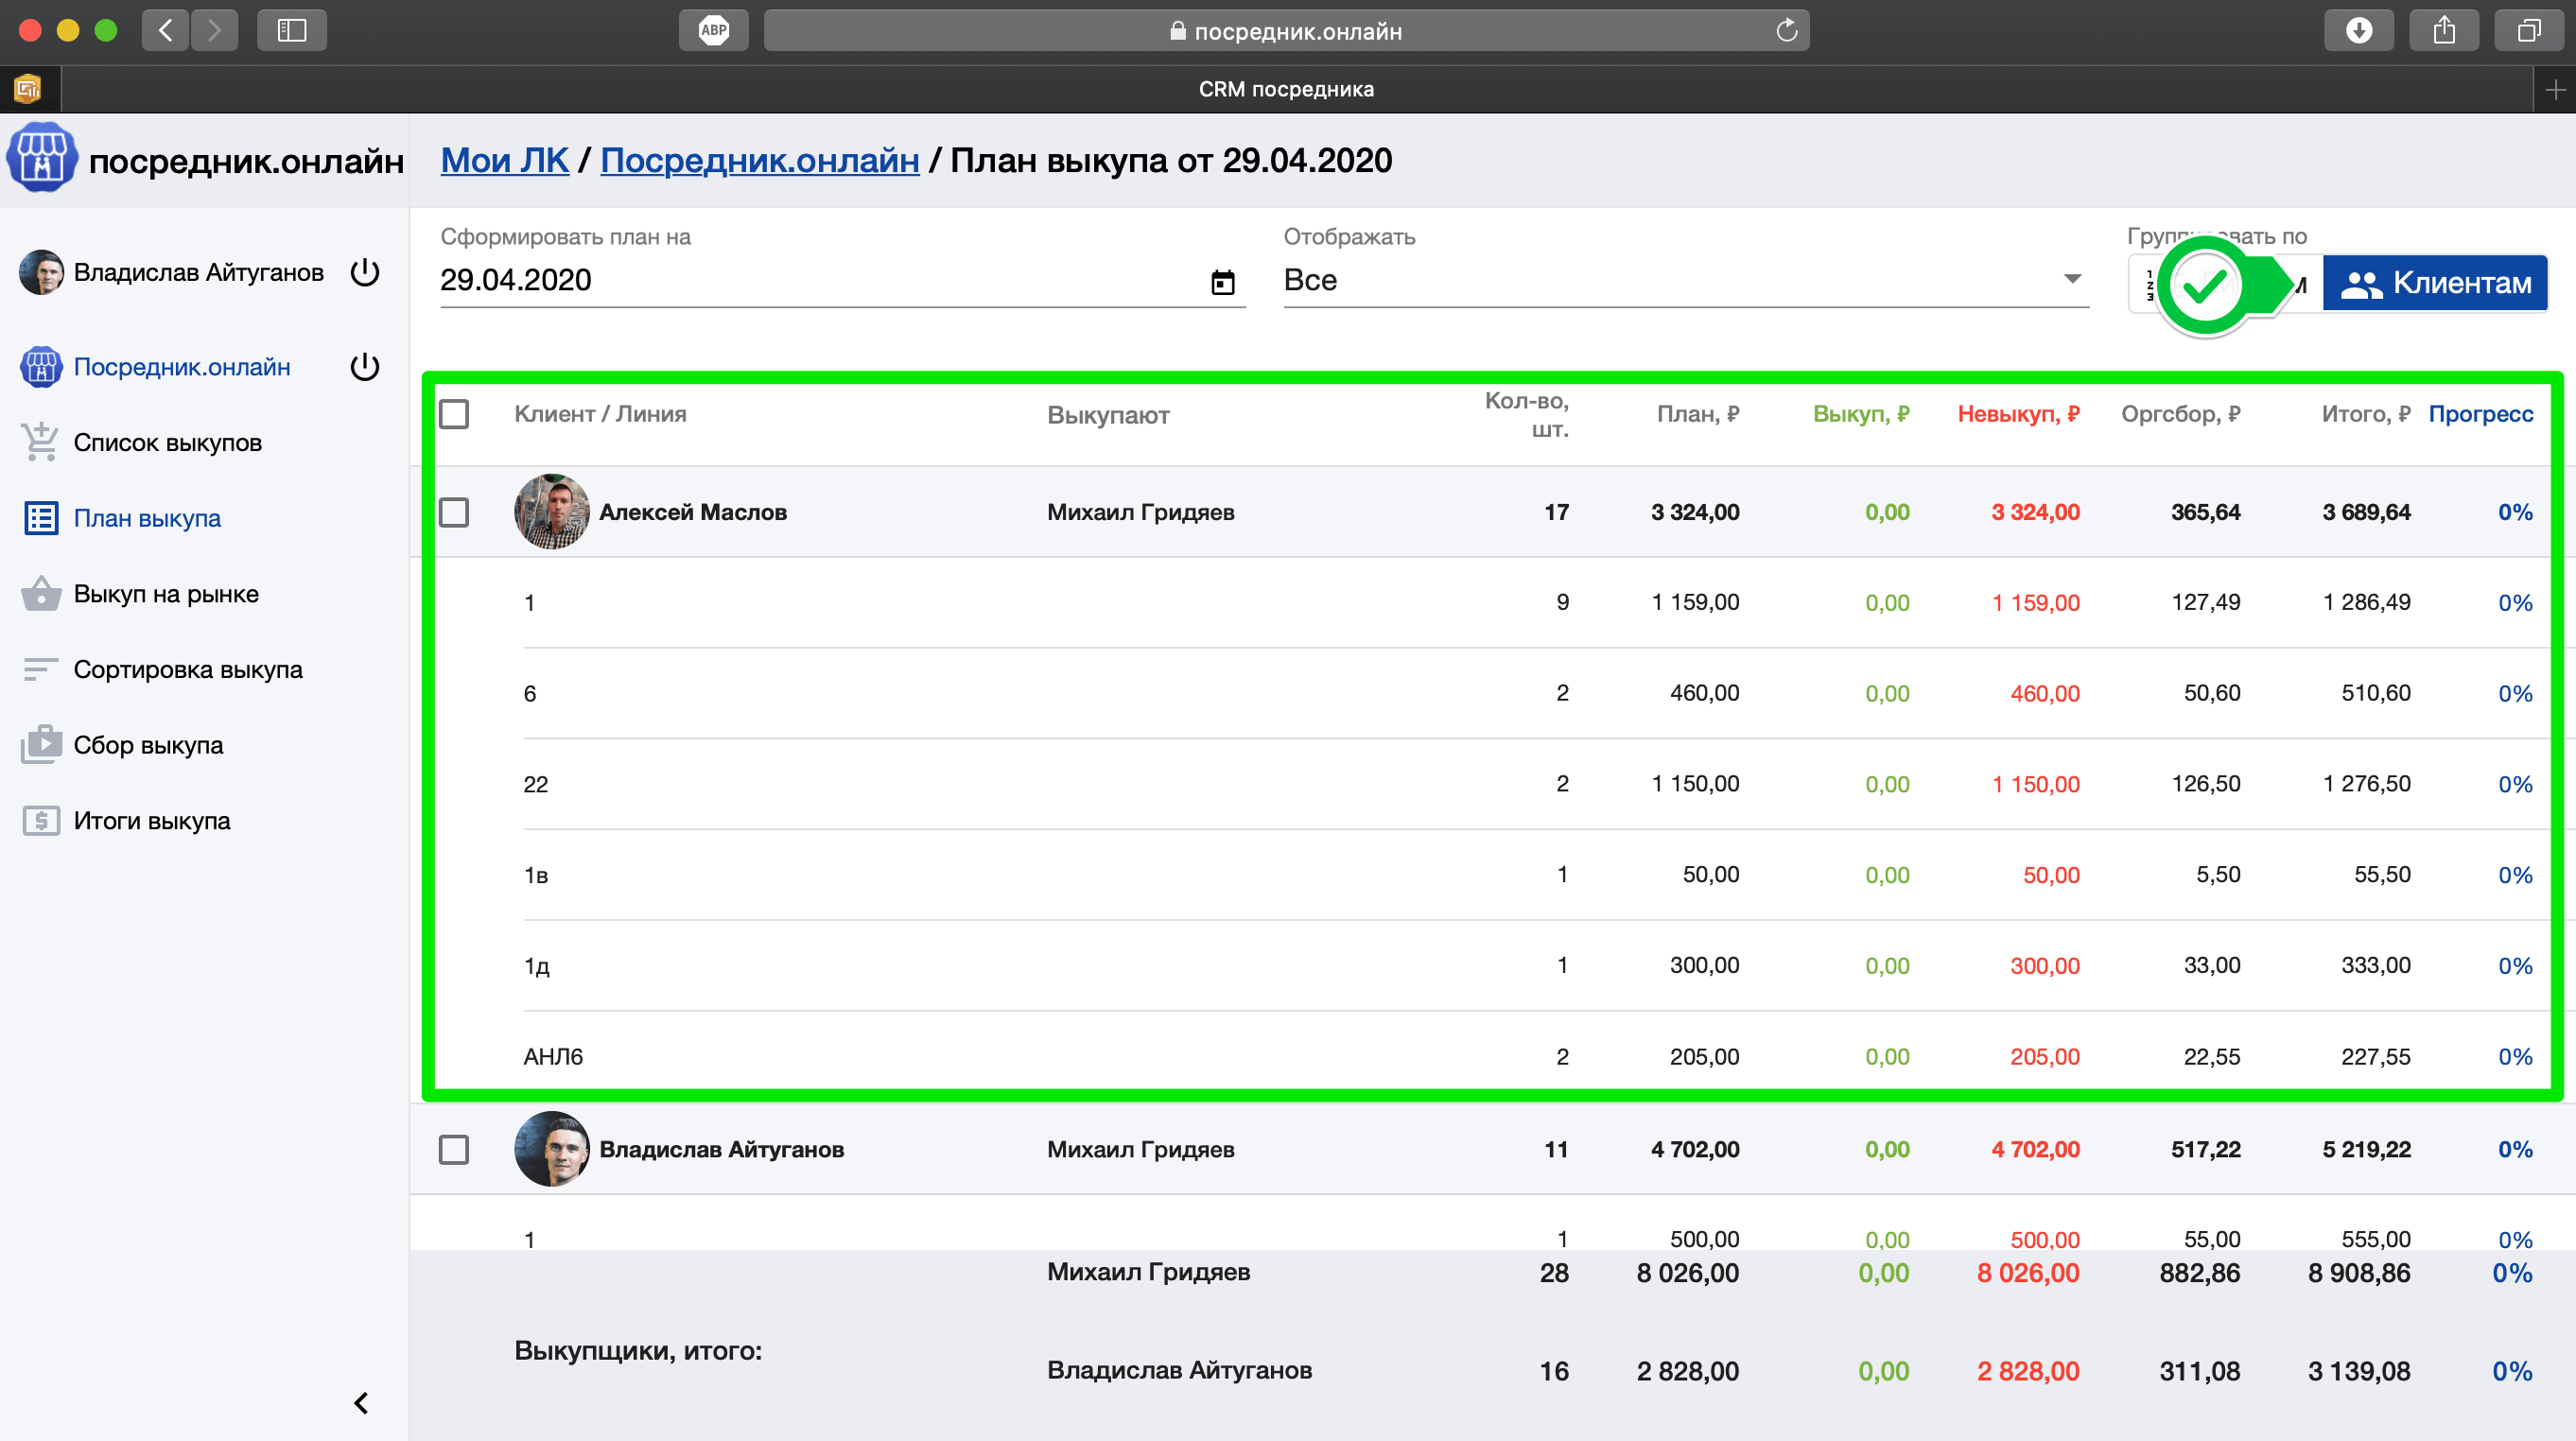The image size is (2576, 1441).
Task: Reload the page with refresh icon
Action: pos(1786,30)
